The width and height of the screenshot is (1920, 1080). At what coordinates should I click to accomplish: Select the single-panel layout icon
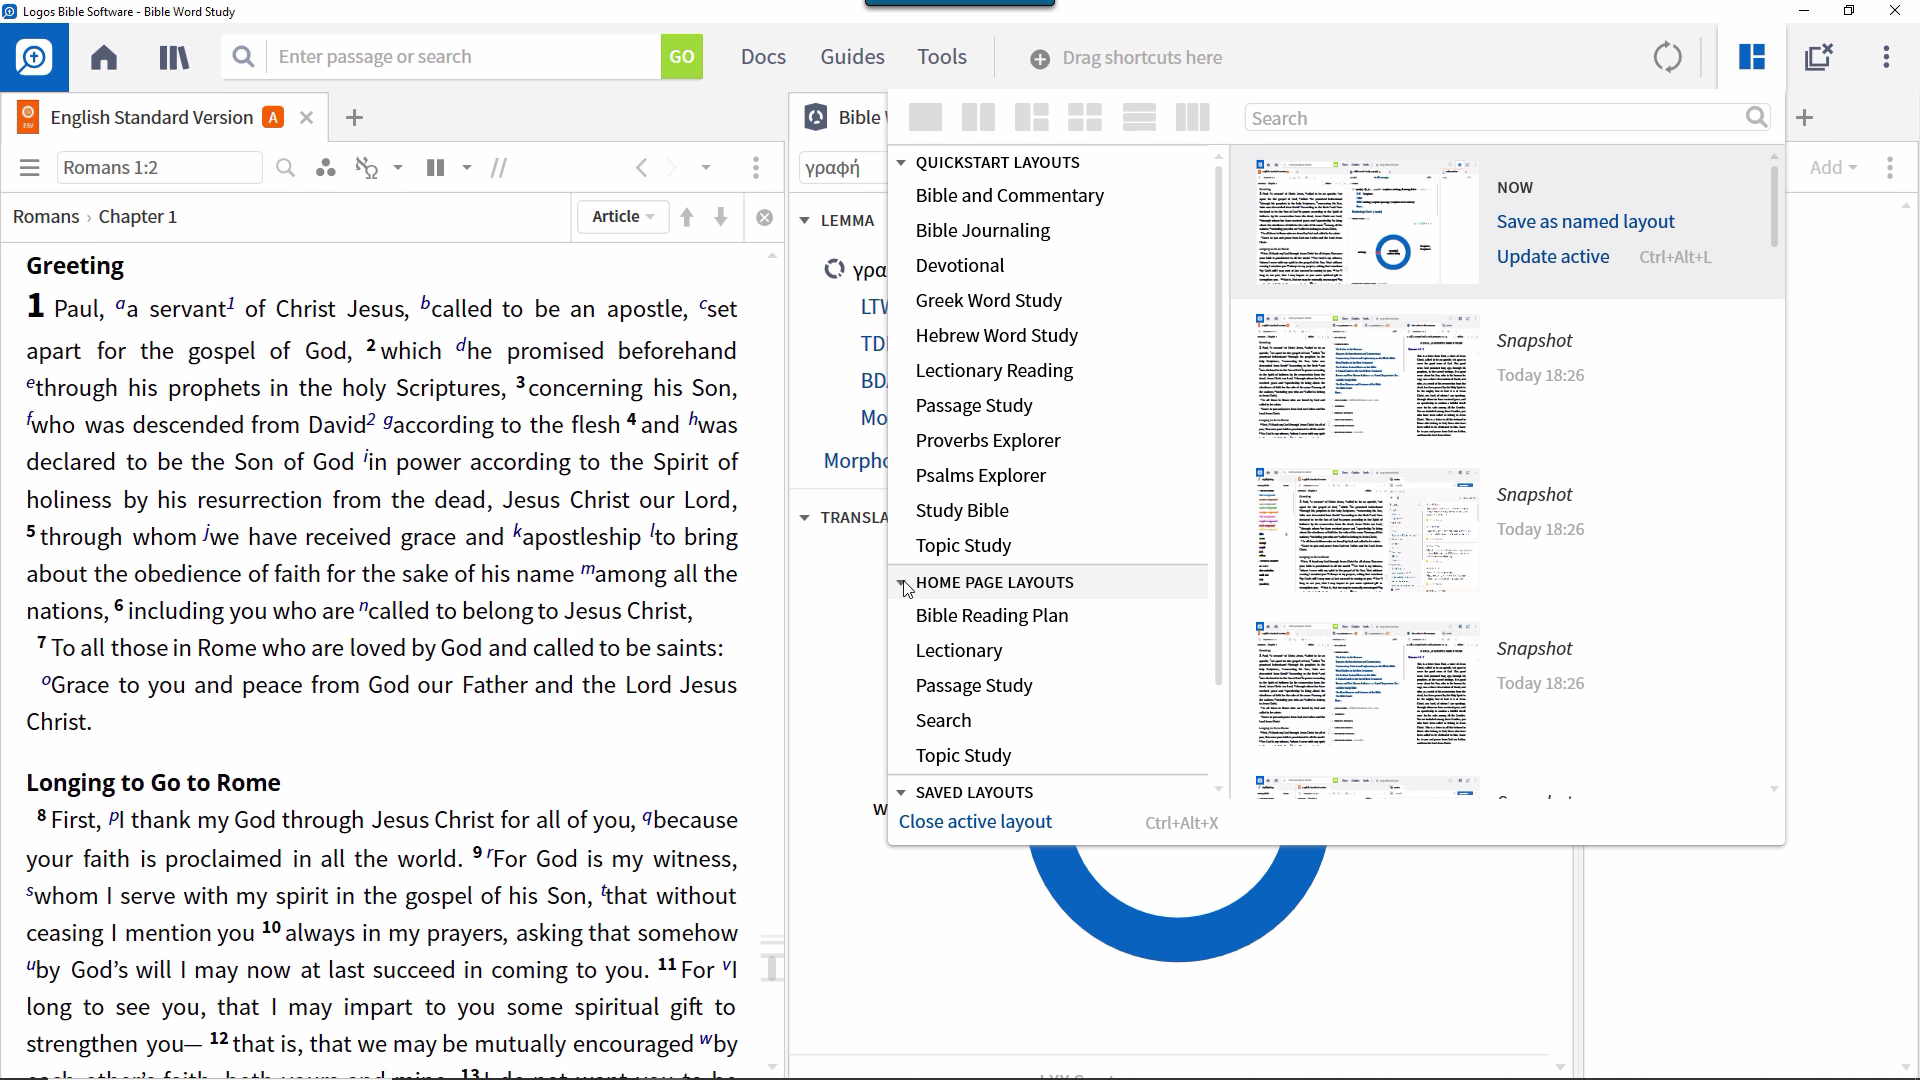coord(925,118)
